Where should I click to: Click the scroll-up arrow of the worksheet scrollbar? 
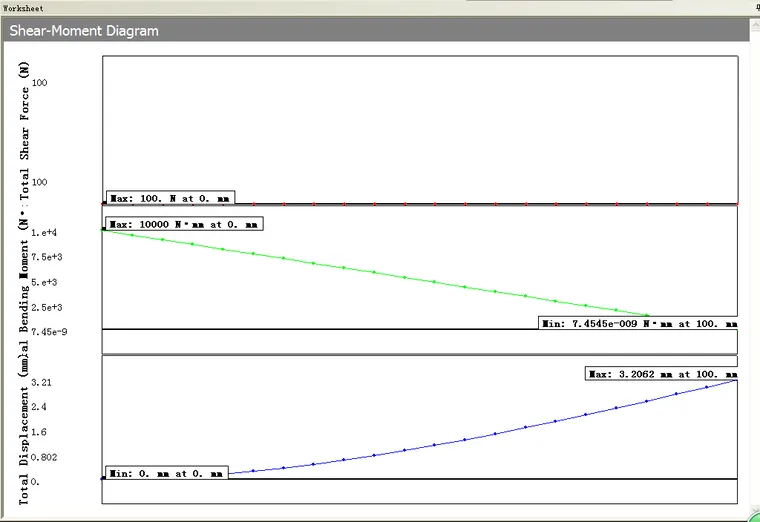pyautogui.click(x=755, y=24)
